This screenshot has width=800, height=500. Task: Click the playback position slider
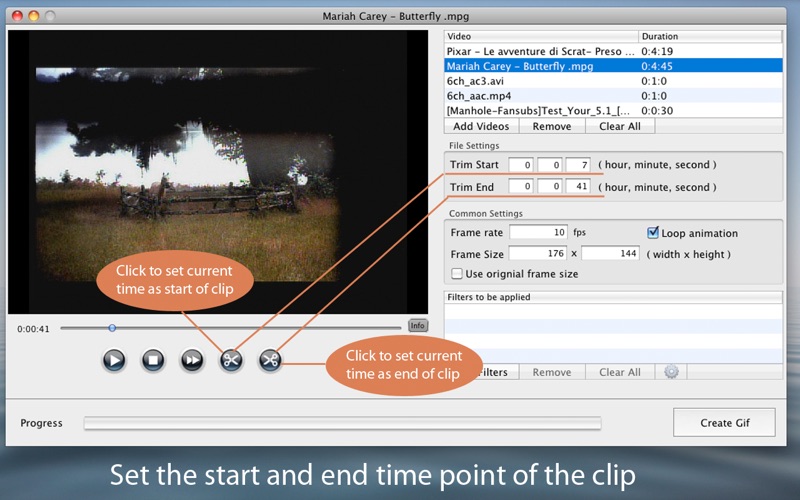coord(112,327)
